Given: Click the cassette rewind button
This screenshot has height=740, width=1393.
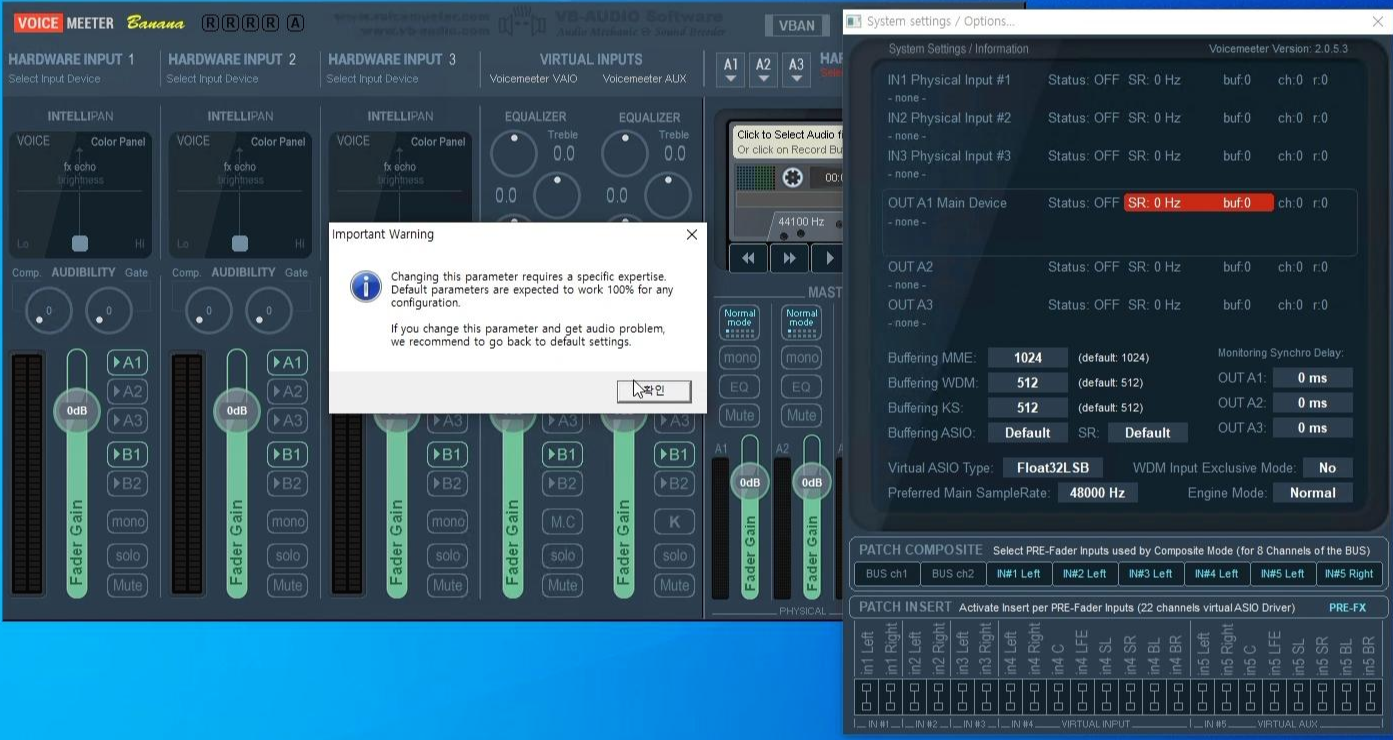Looking at the screenshot, I should pos(748,258).
